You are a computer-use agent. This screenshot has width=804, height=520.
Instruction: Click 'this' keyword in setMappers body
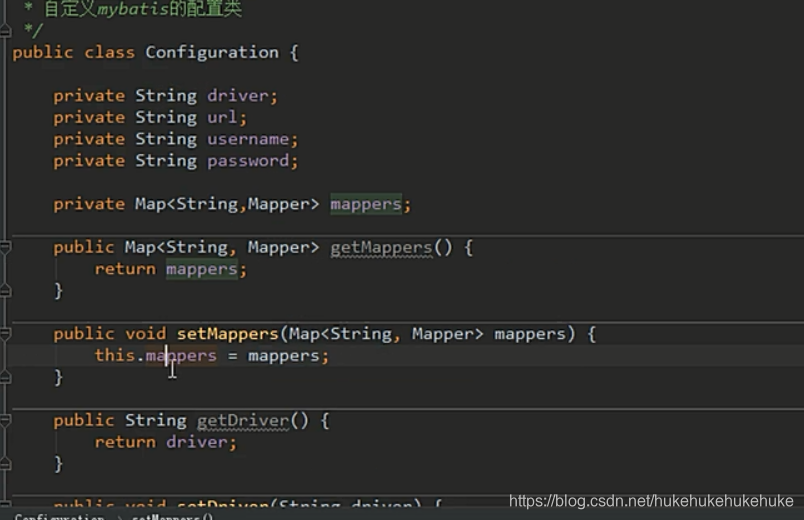(115, 355)
